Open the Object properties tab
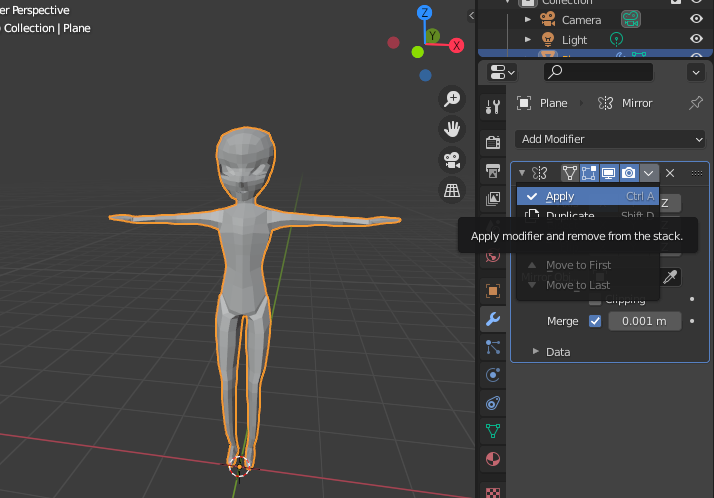 tap(493, 291)
